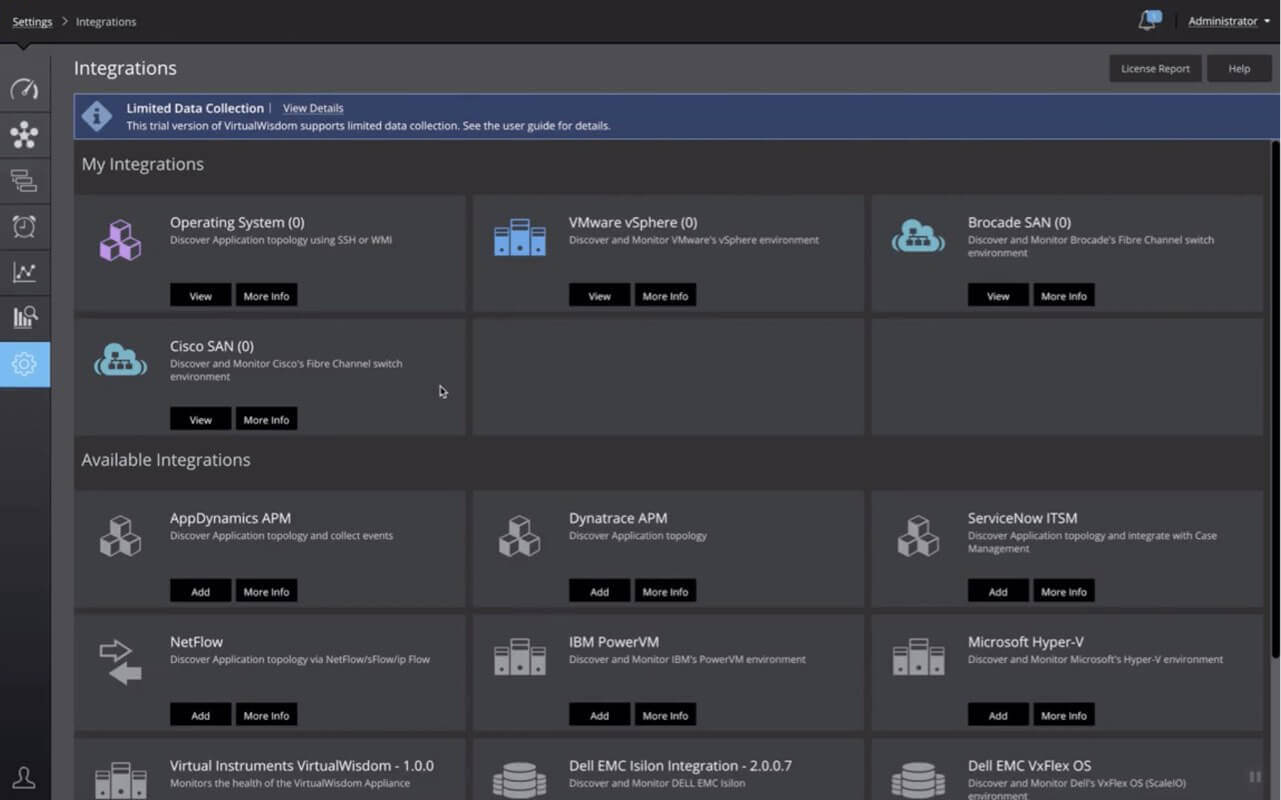The image size is (1281, 800).
Task: Add the IBM PowerVM integration
Action: [599, 716]
